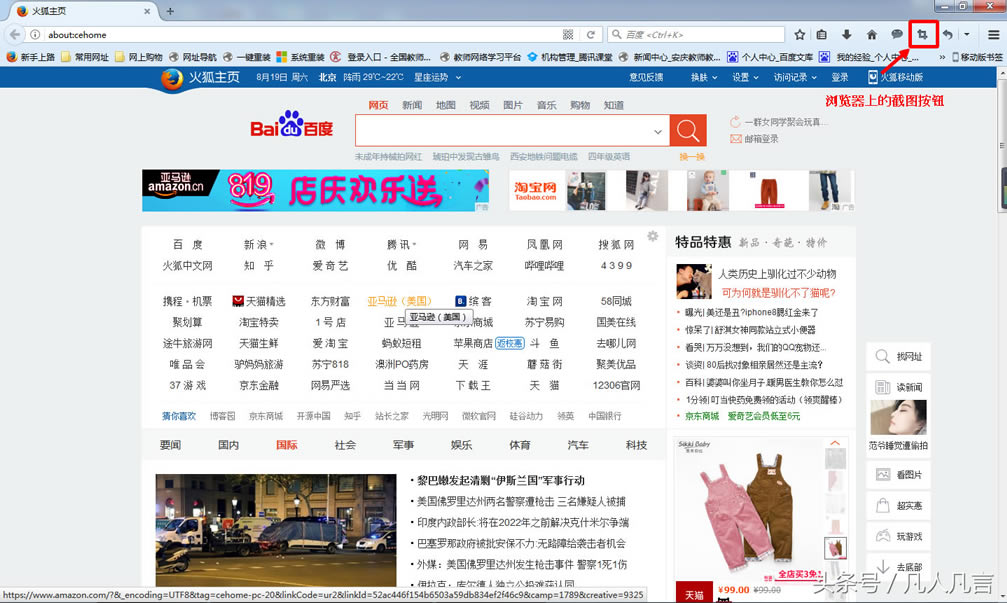
Task: Open the 淘宝网 link in the site grid
Action: [x=545, y=301]
